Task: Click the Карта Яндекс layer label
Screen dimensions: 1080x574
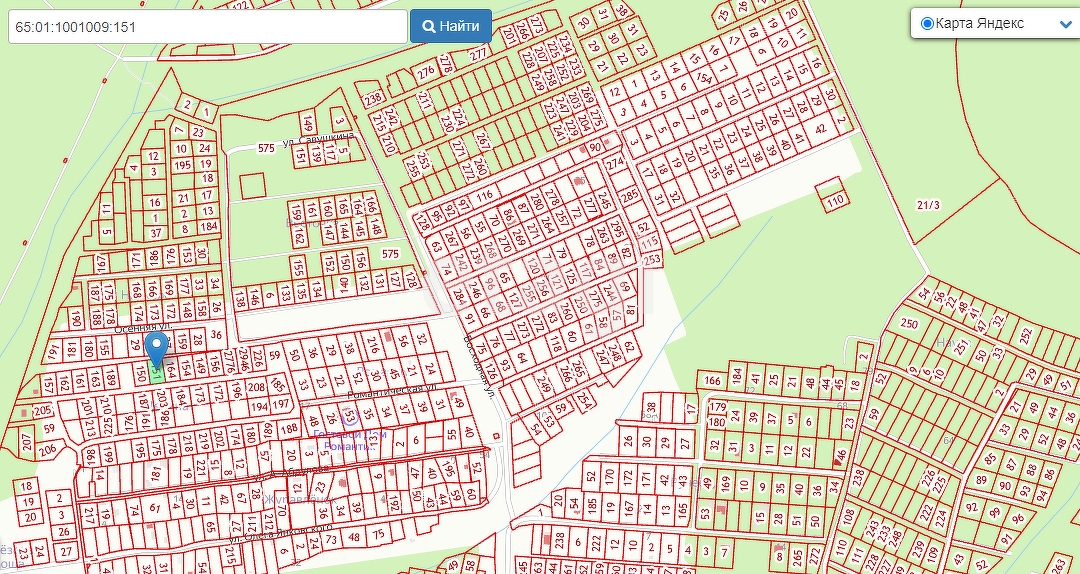Action: (979, 24)
